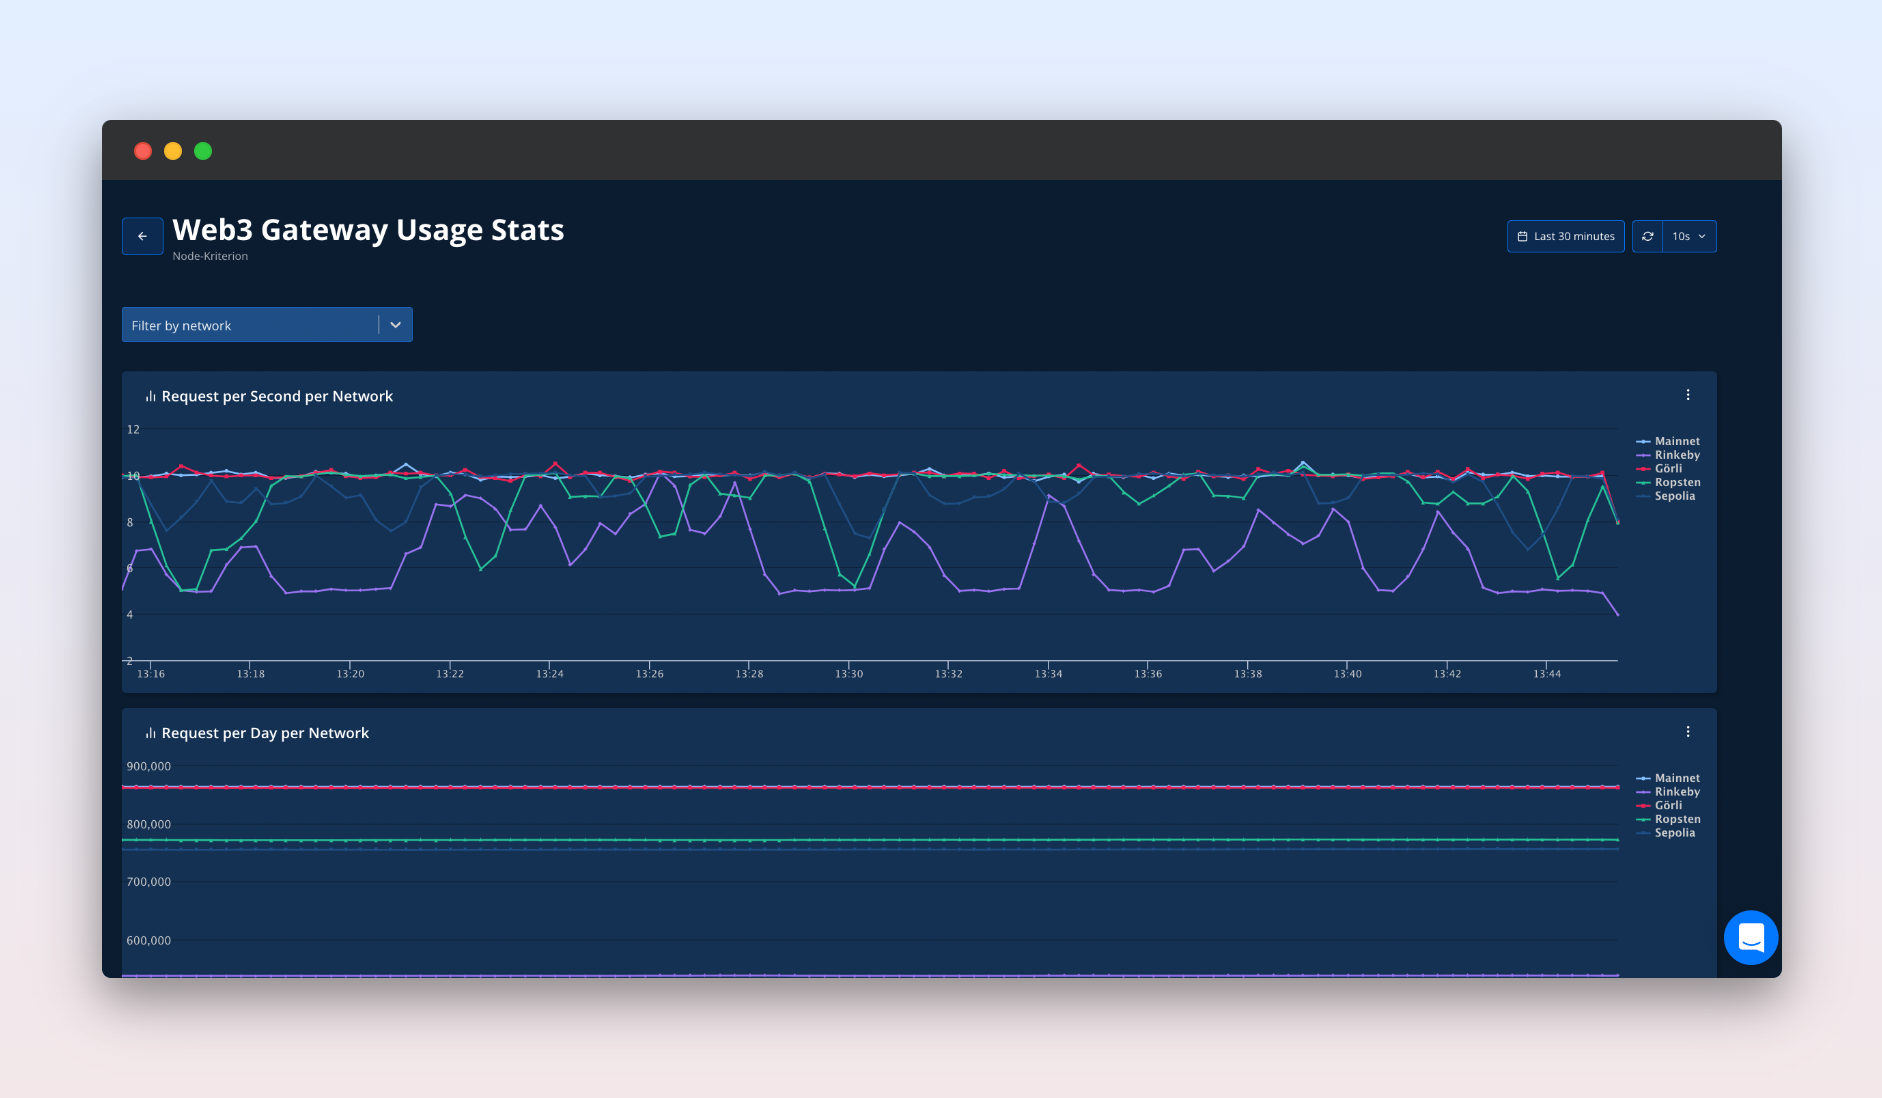Click bar chart icon beside Request per Second
Image resolution: width=1882 pixels, height=1098 pixels.
click(x=150, y=397)
